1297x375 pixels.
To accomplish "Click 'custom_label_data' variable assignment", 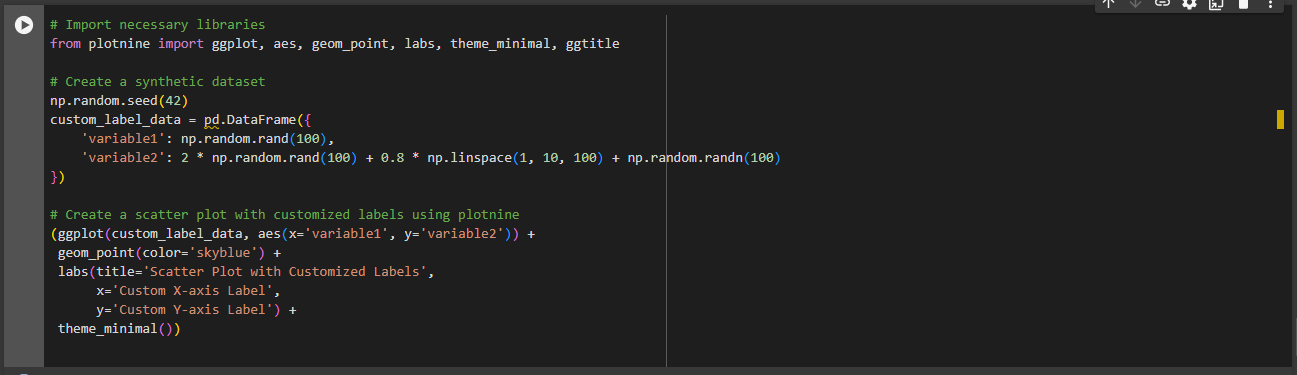I will tap(115, 119).
